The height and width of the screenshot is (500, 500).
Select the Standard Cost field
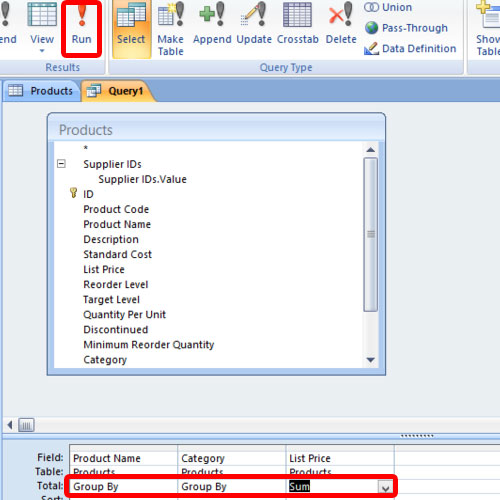(117, 254)
